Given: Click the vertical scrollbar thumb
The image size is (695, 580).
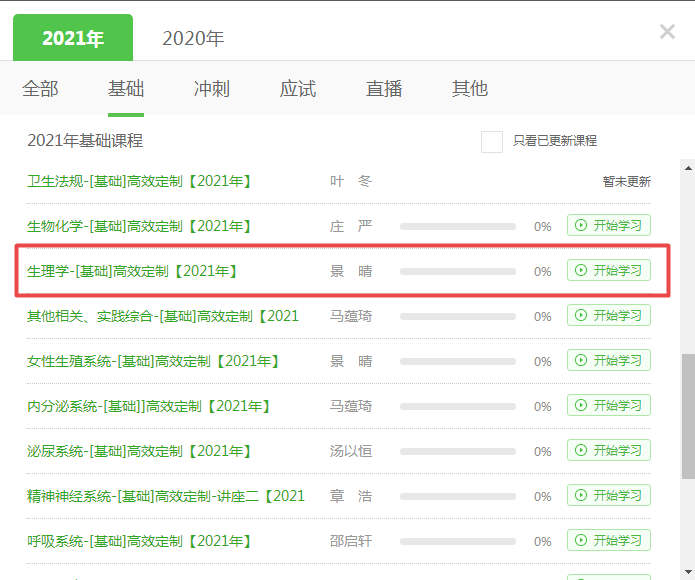Looking at the screenshot, I should pyautogui.click(x=686, y=415).
